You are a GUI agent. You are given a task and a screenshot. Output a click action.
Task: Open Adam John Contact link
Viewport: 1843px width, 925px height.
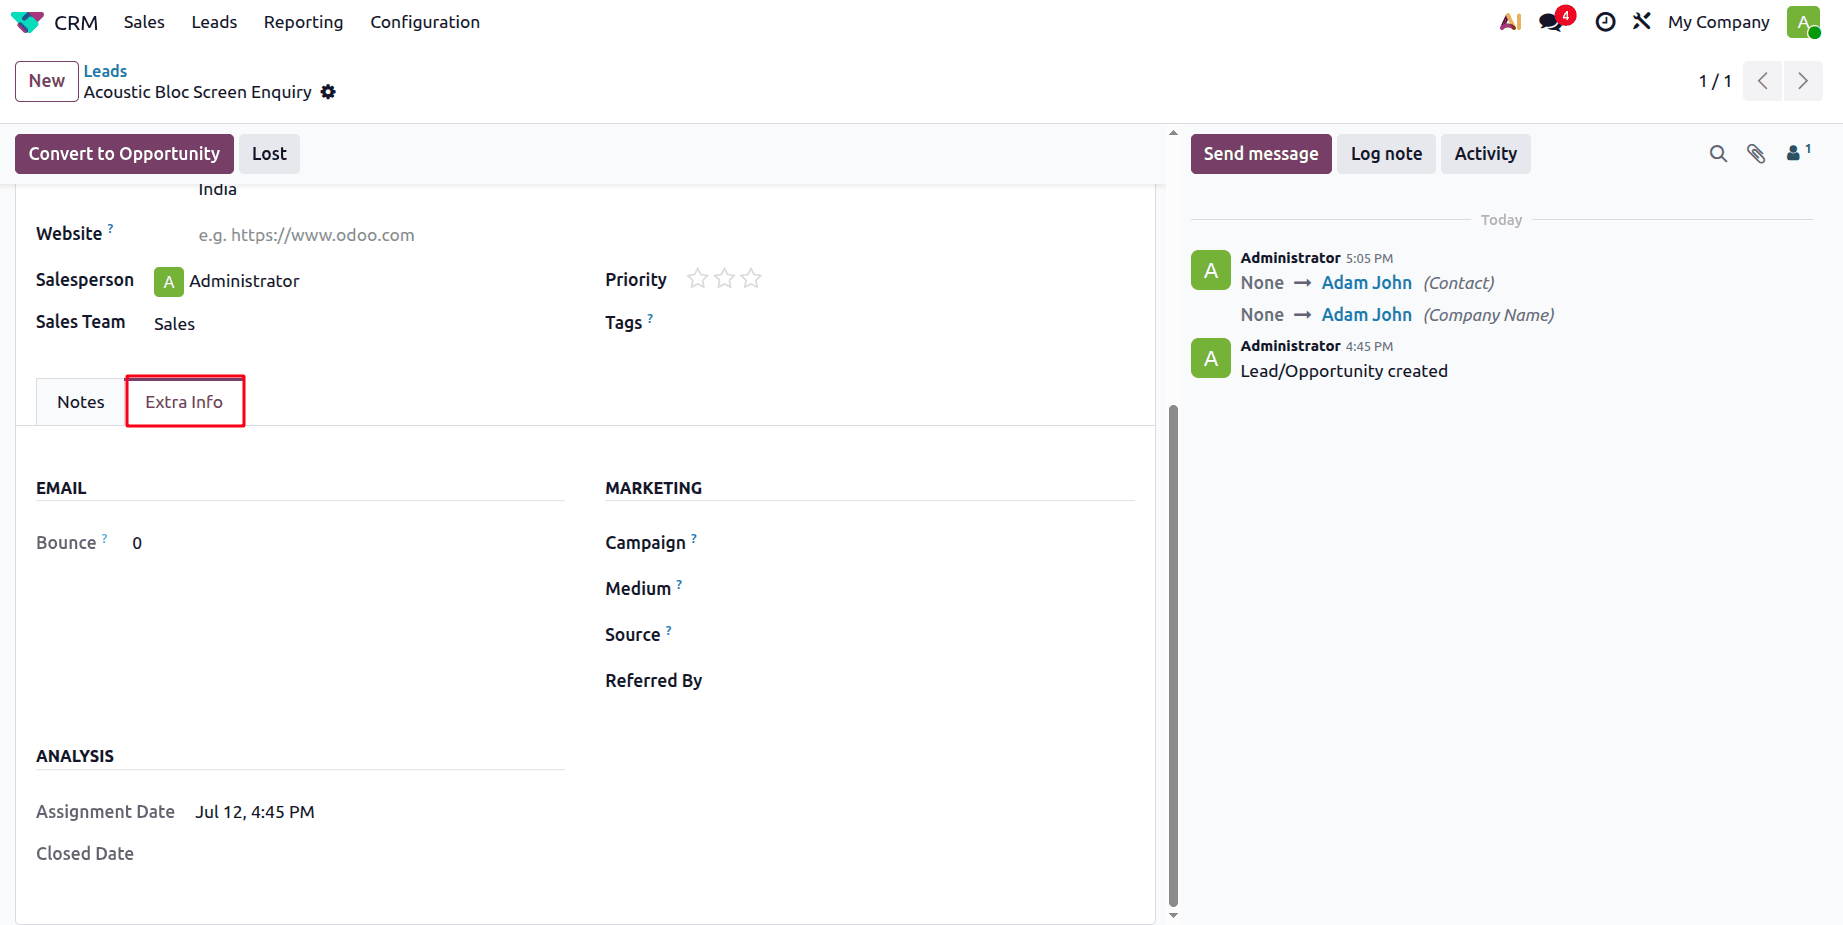coord(1366,283)
